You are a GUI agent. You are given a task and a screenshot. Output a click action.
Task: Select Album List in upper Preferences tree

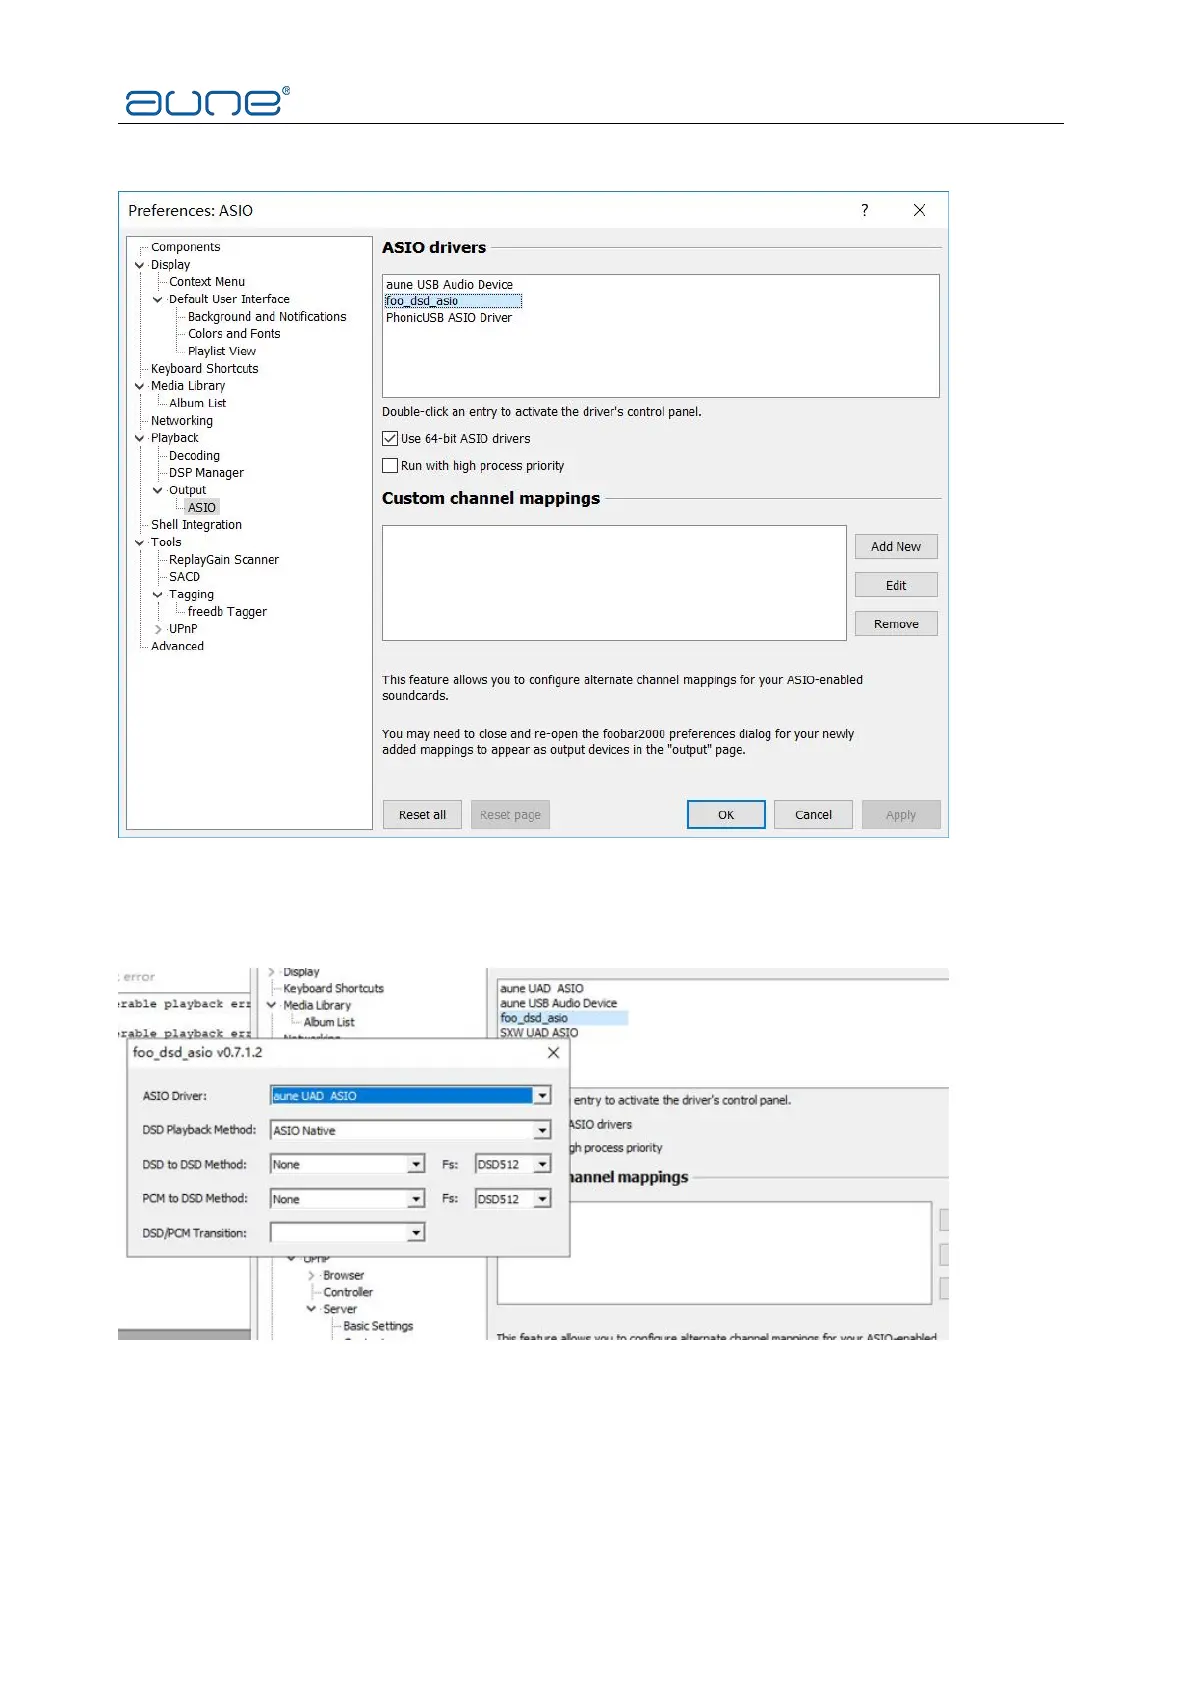point(197,403)
